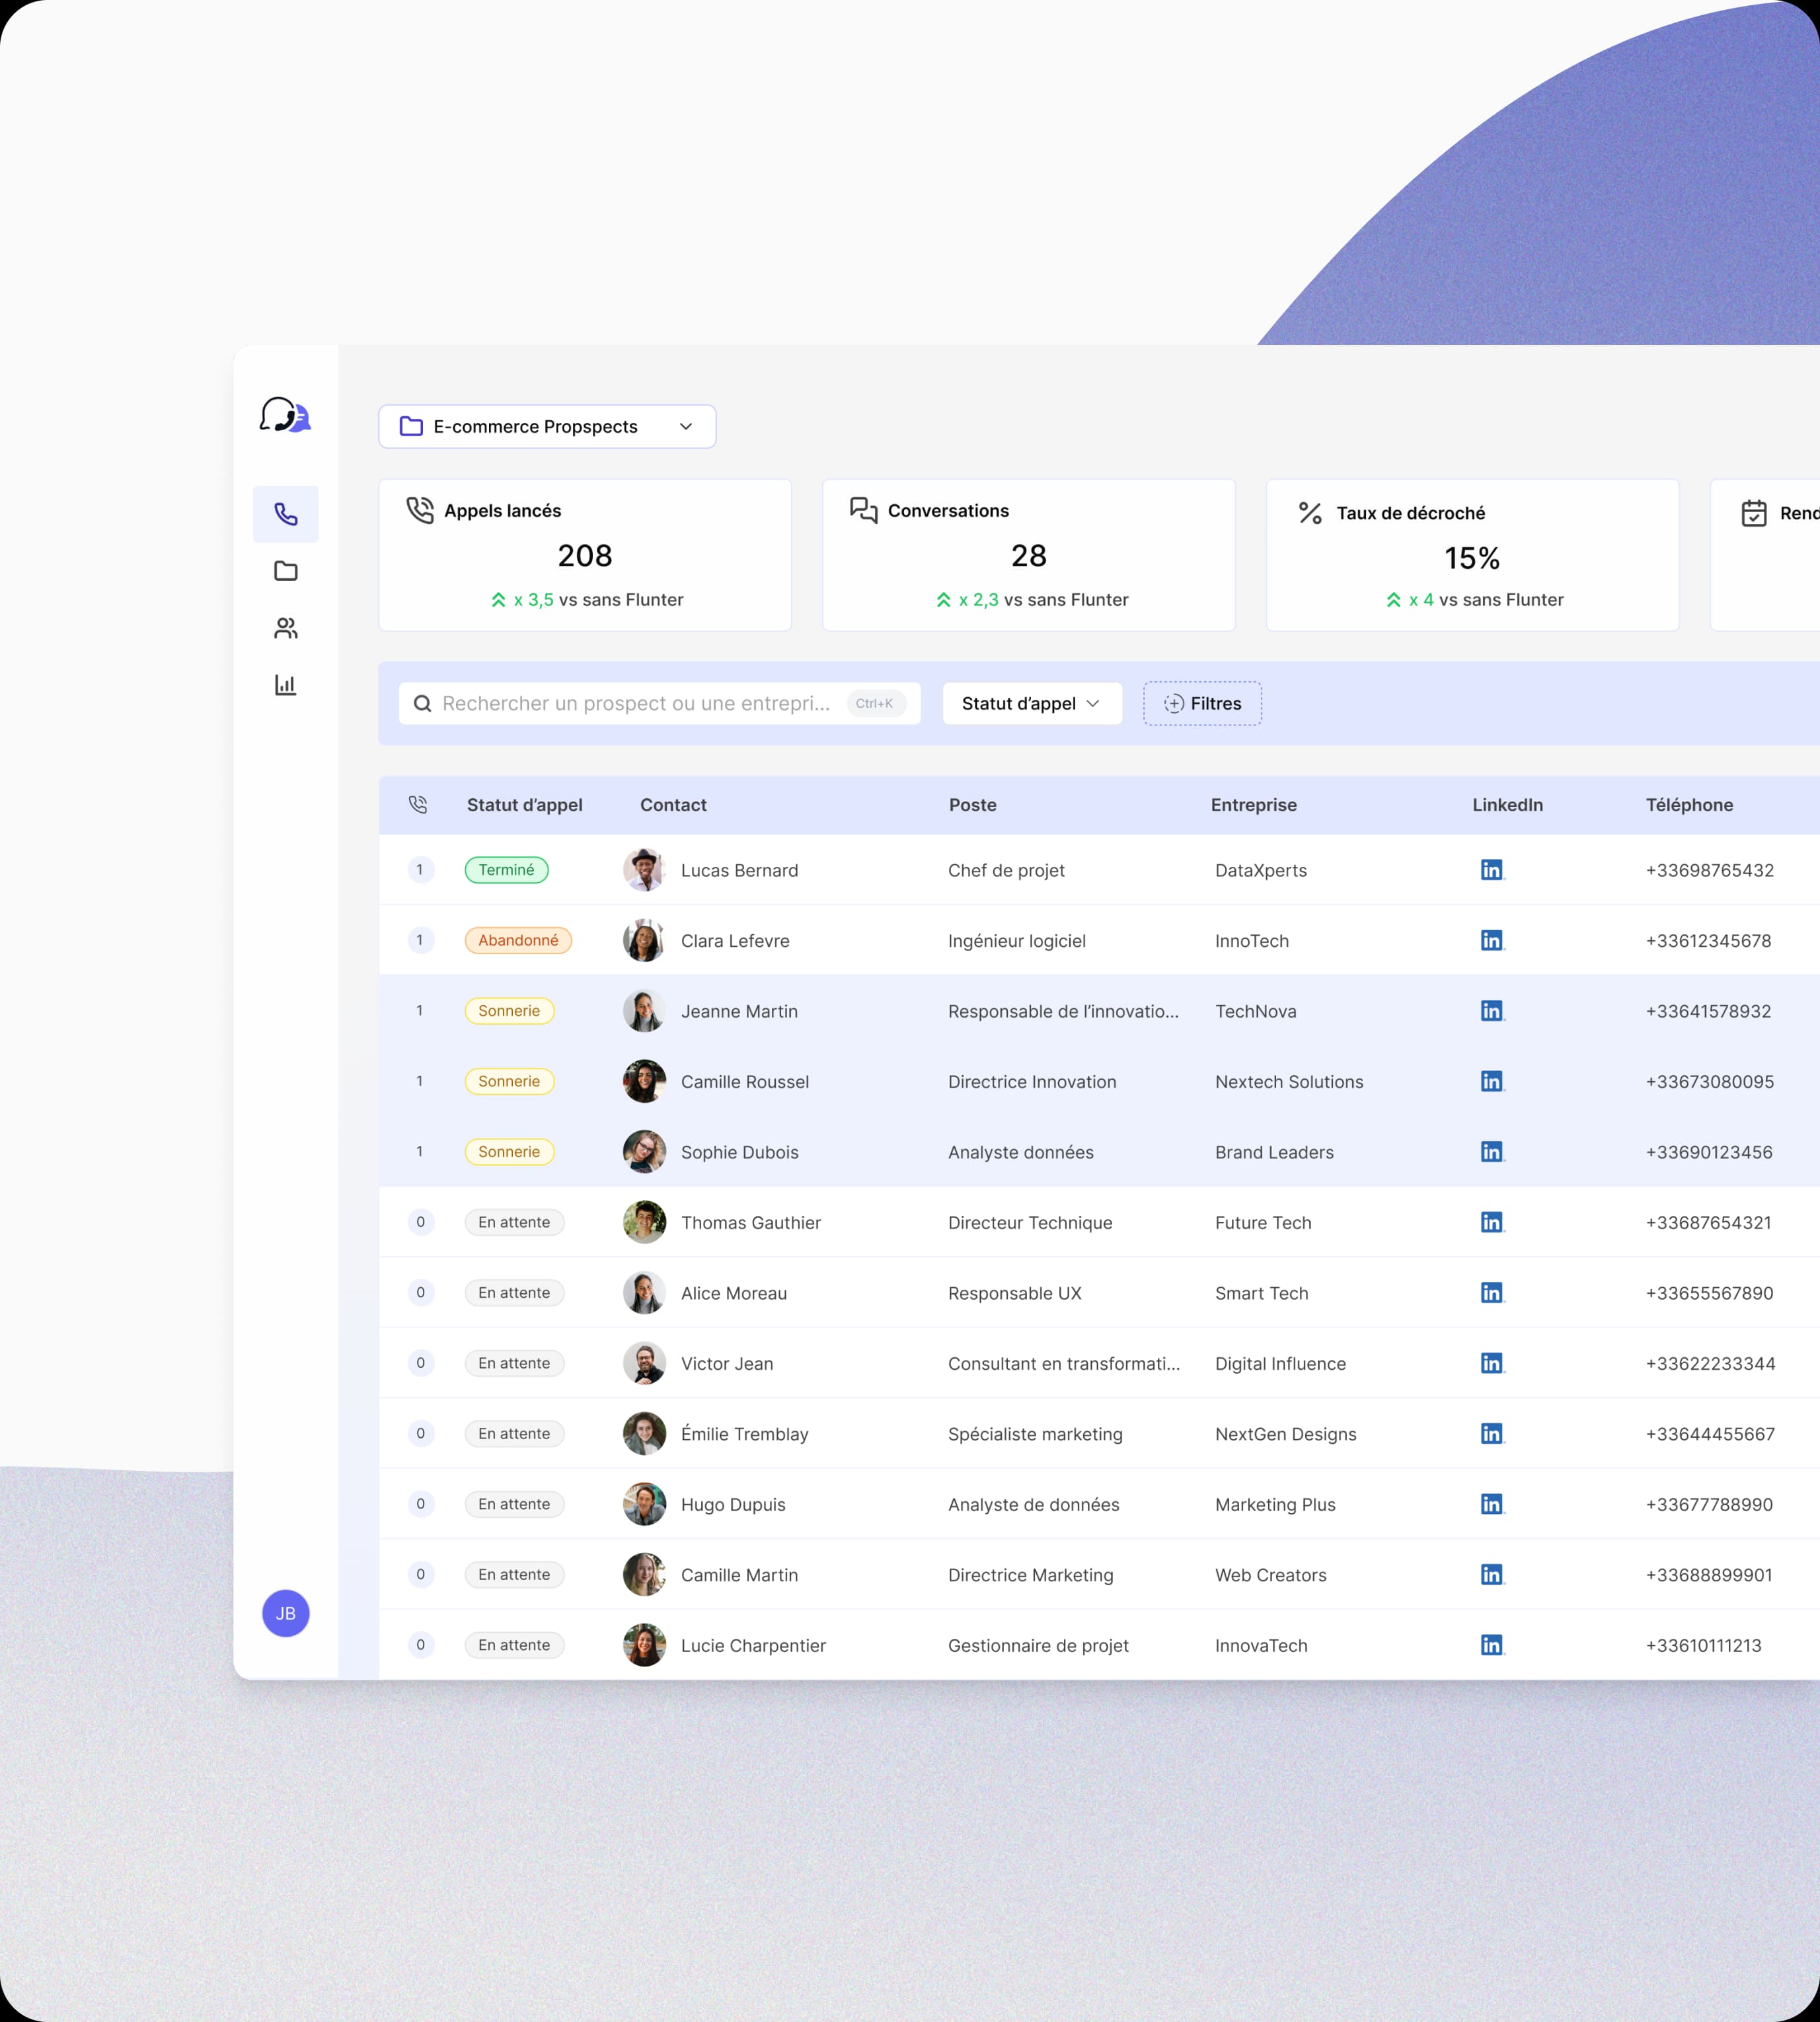Click Jeanne Martin's Sonnerie status badge

point(509,1011)
